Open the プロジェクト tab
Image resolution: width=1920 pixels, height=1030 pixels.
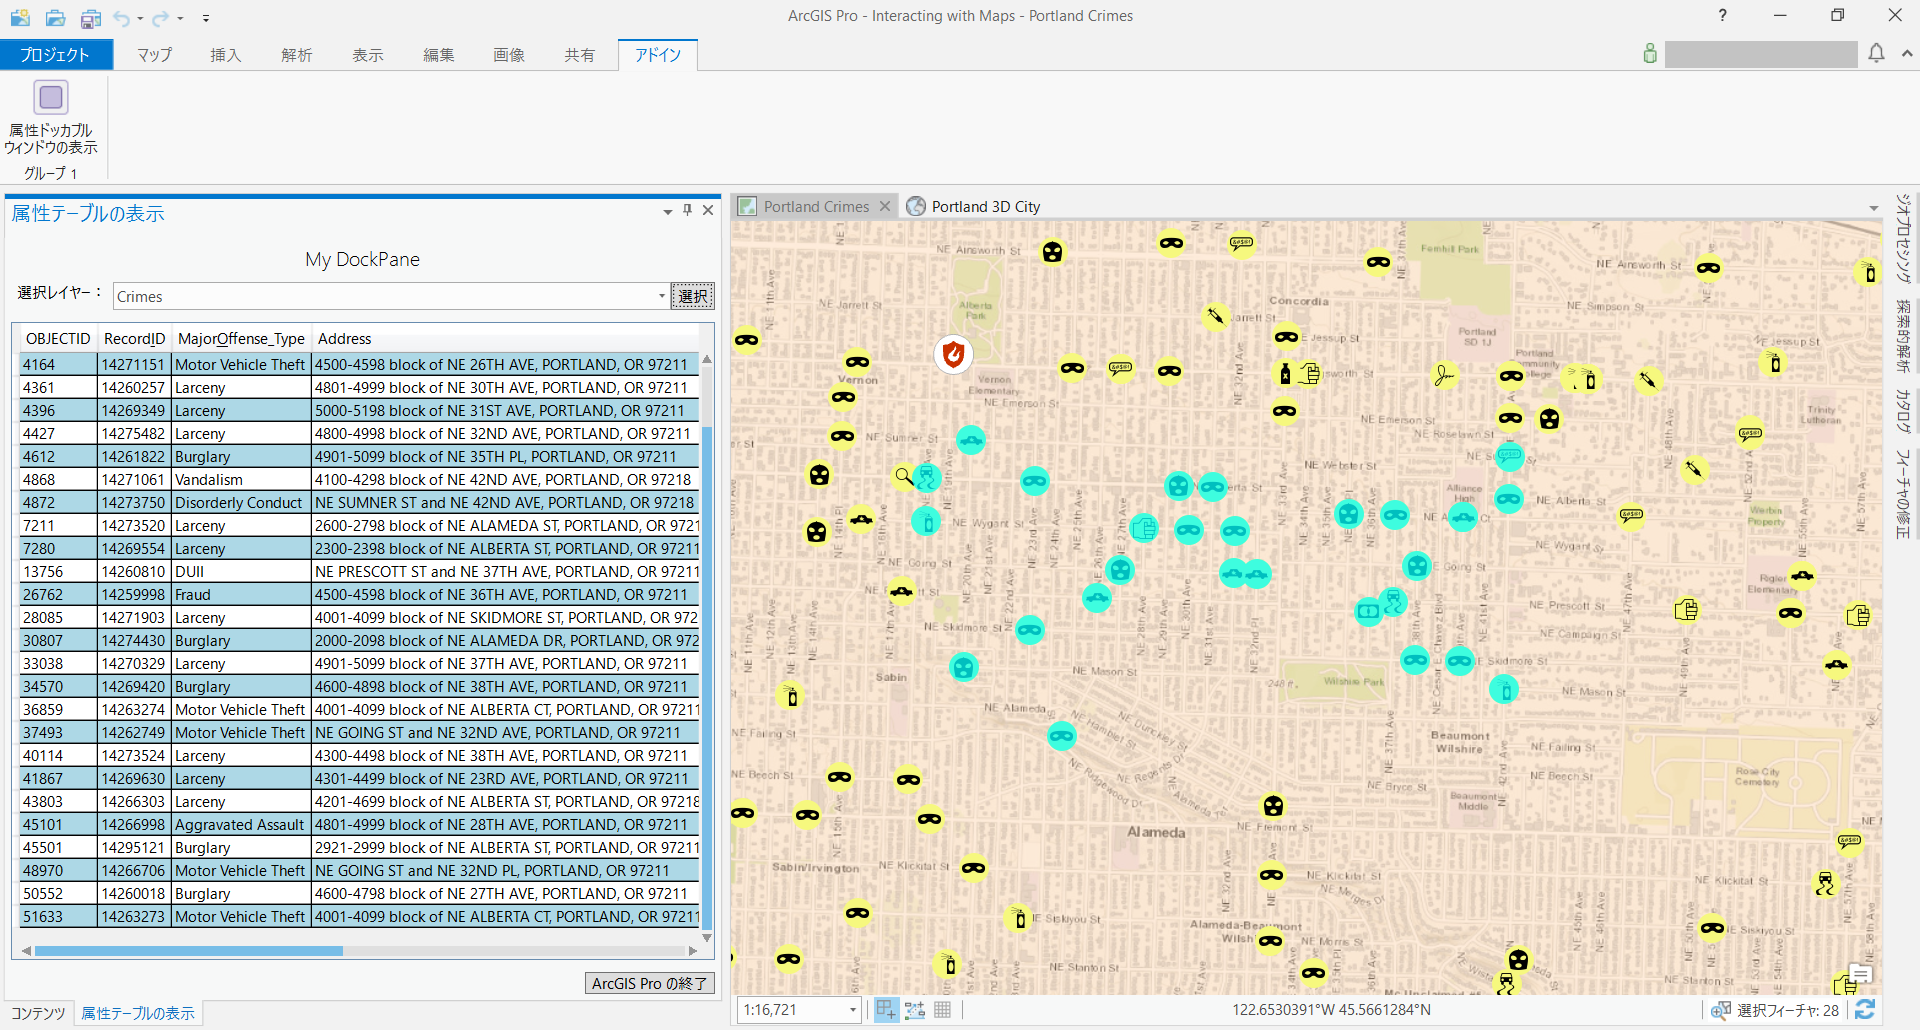point(56,55)
